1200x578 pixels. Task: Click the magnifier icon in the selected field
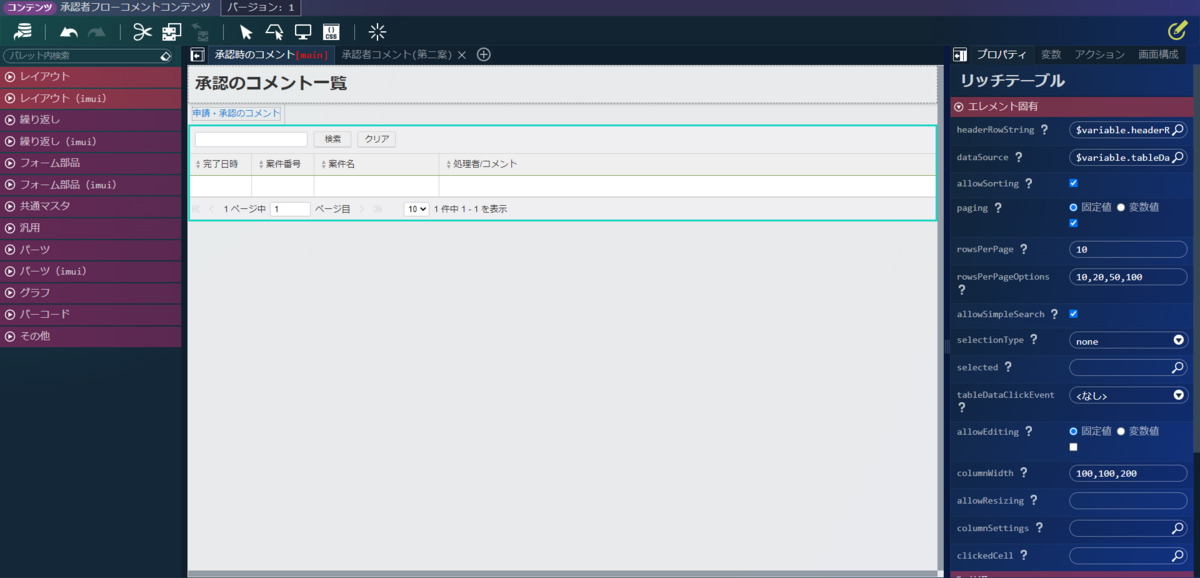[x=1178, y=368]
